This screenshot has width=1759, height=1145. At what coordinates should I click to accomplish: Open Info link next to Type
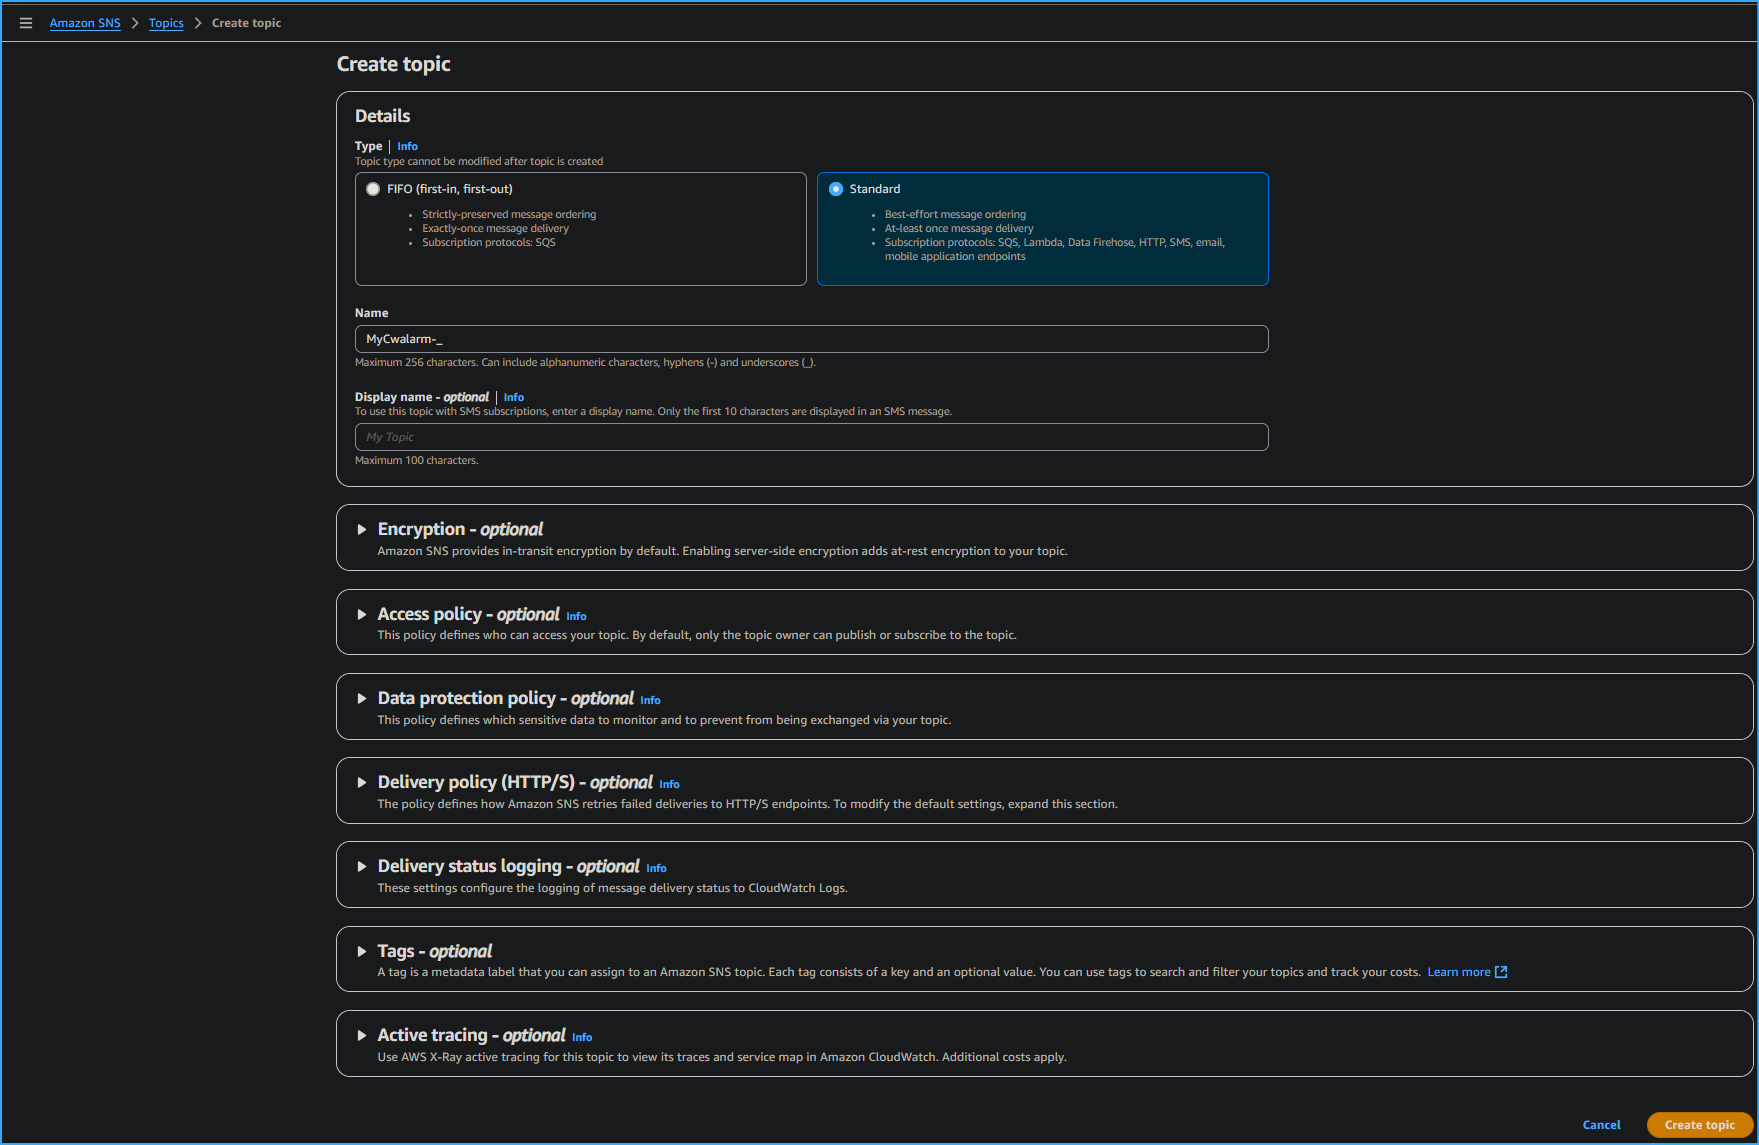tap(407, 146)
